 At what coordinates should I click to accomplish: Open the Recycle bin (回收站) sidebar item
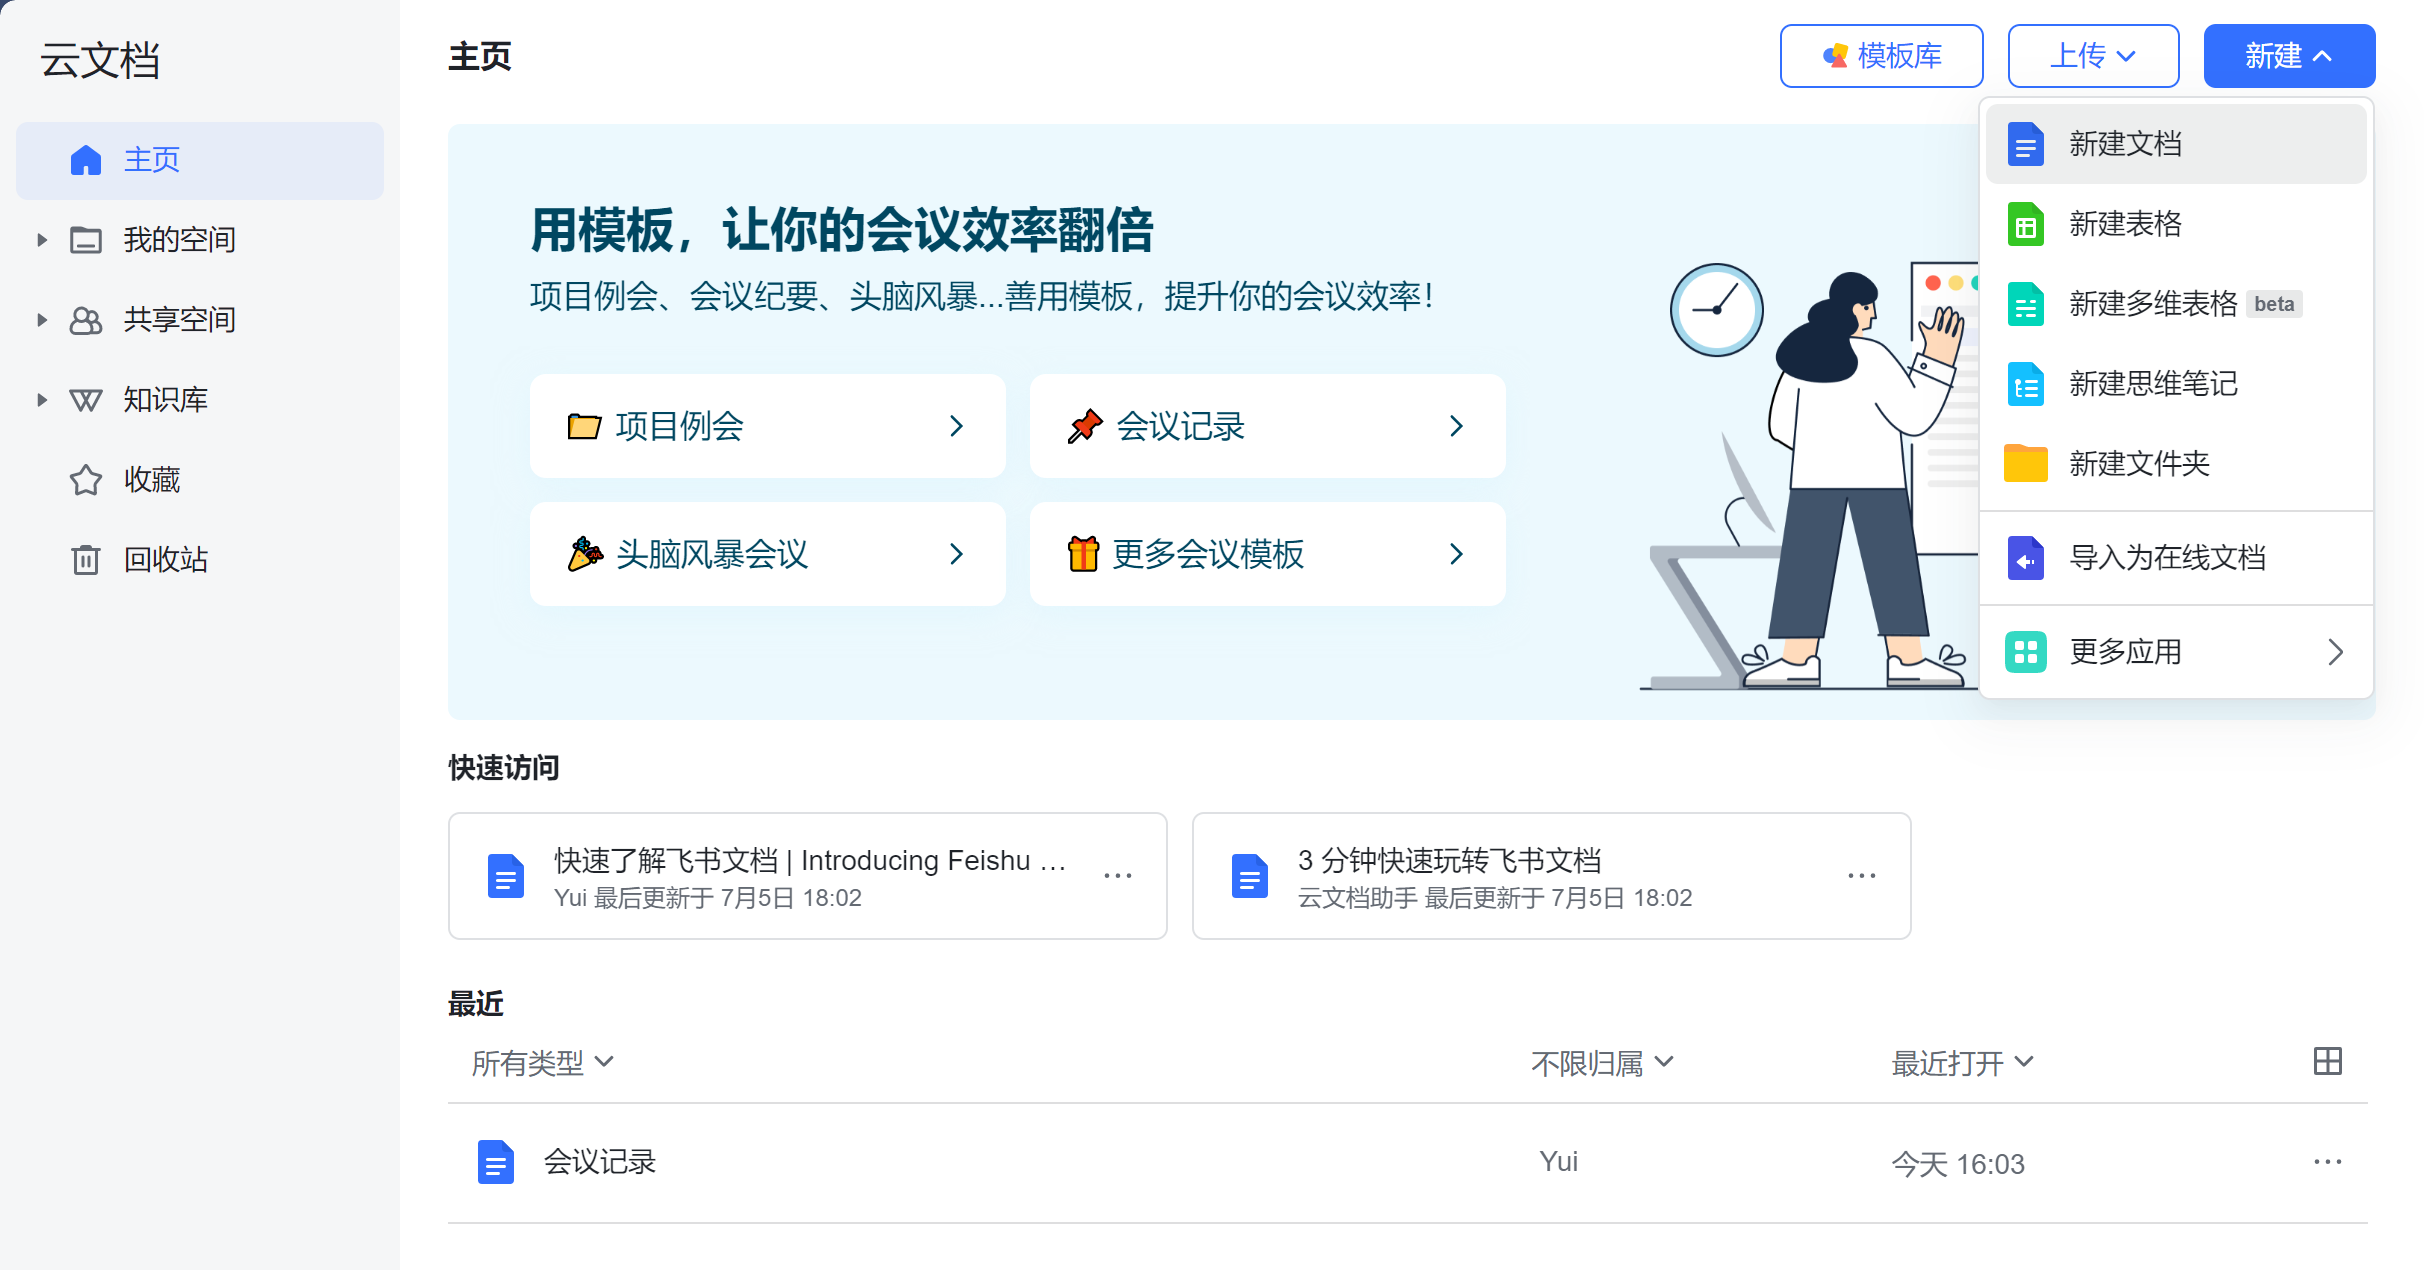coord(165,559)
